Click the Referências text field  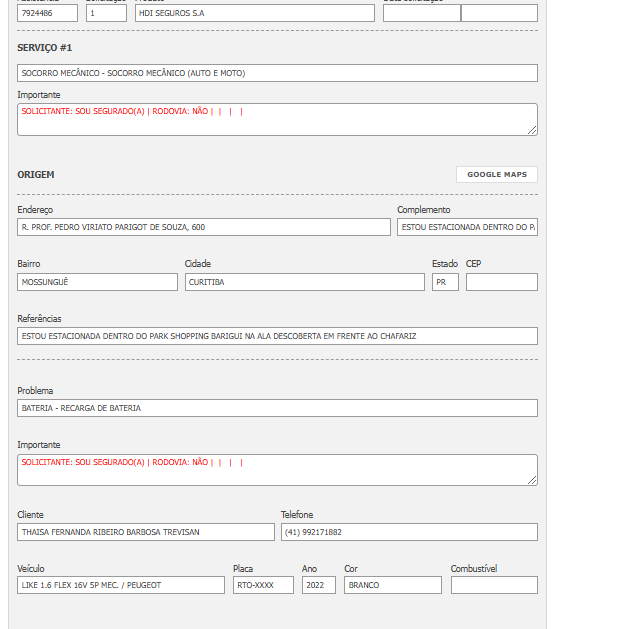277,336
